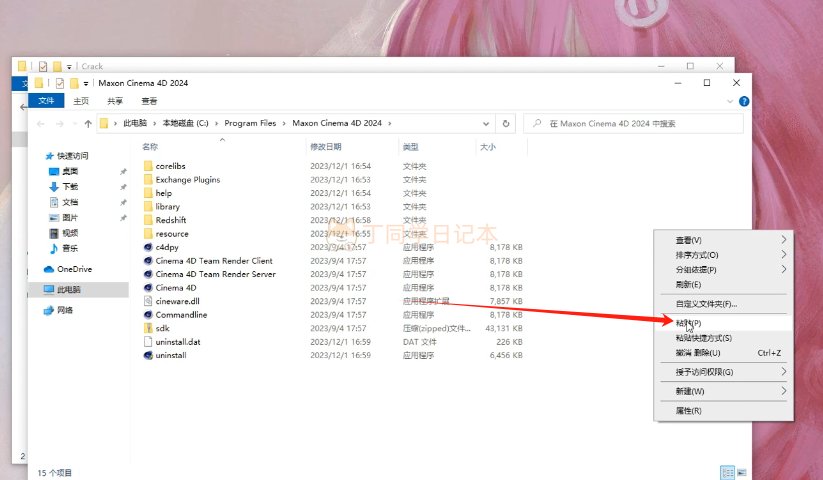Select the Redshift folder icon

coord(148,220)
